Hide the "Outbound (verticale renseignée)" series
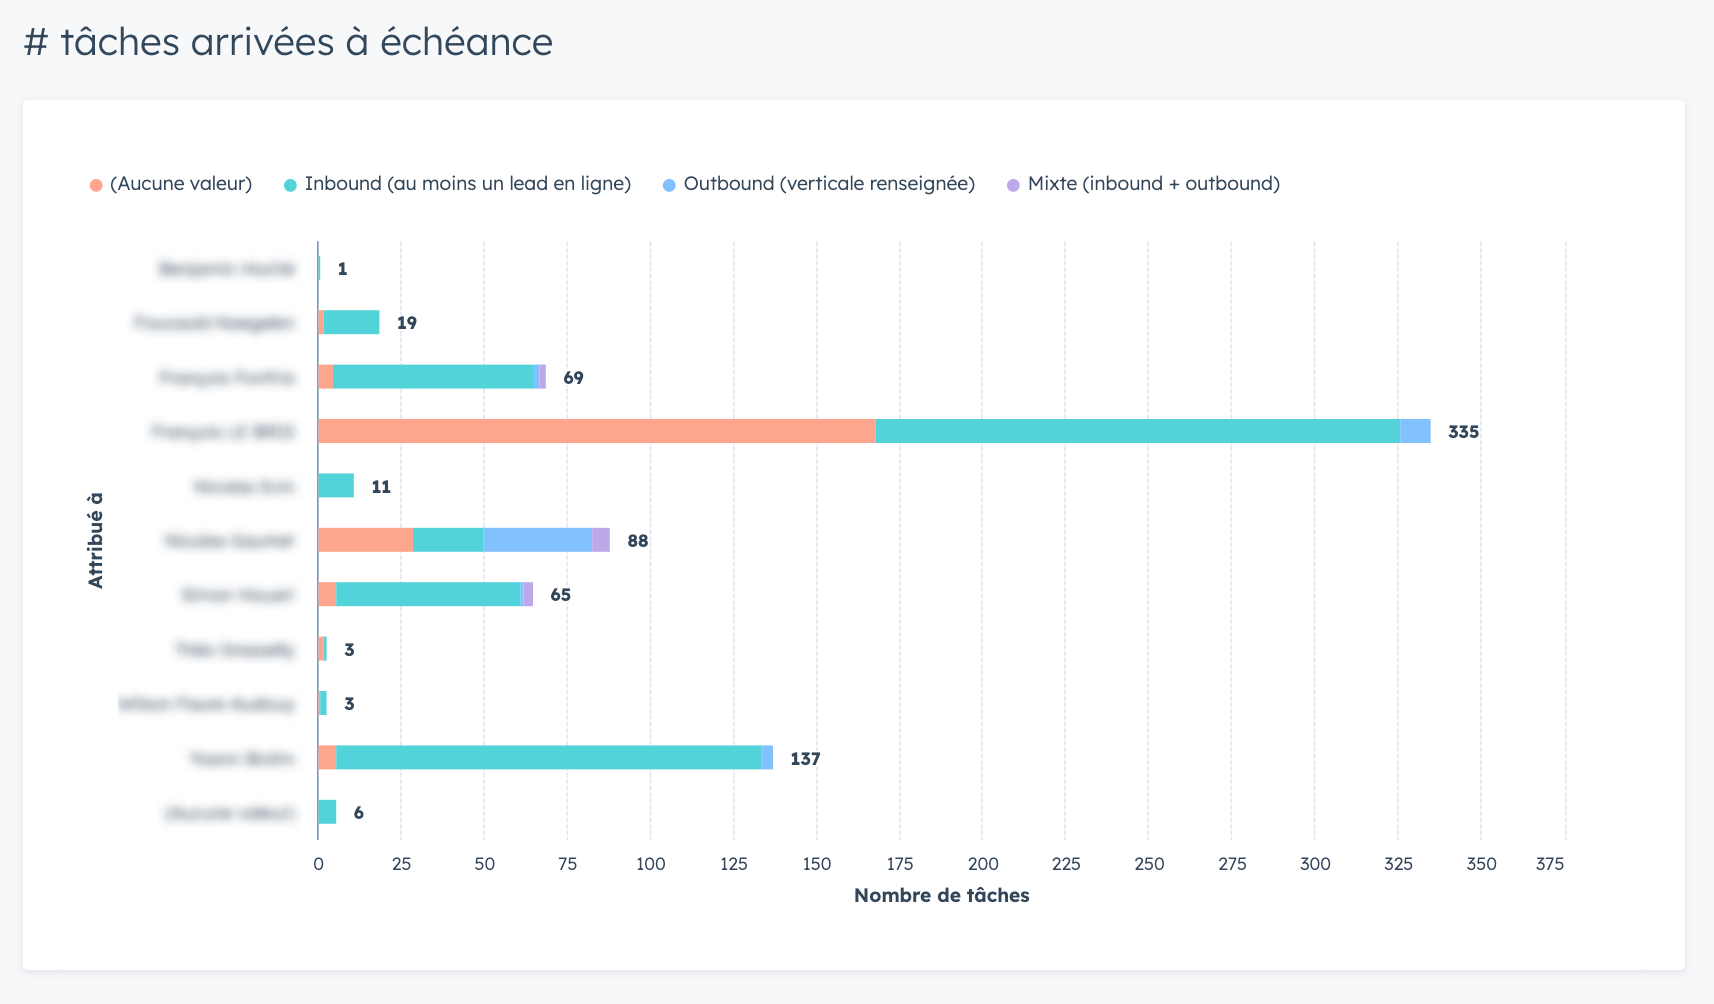 [829, 184]
